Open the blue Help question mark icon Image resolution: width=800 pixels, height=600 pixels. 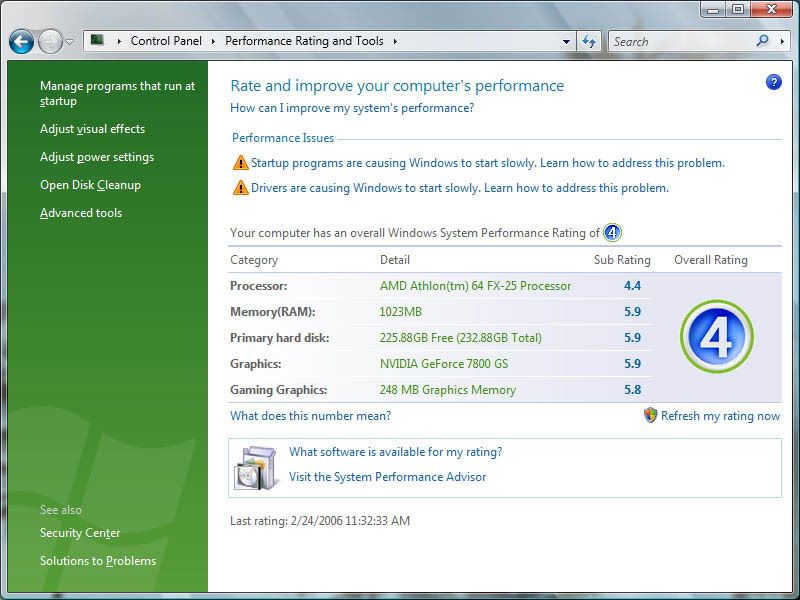[x=773, y=82]
